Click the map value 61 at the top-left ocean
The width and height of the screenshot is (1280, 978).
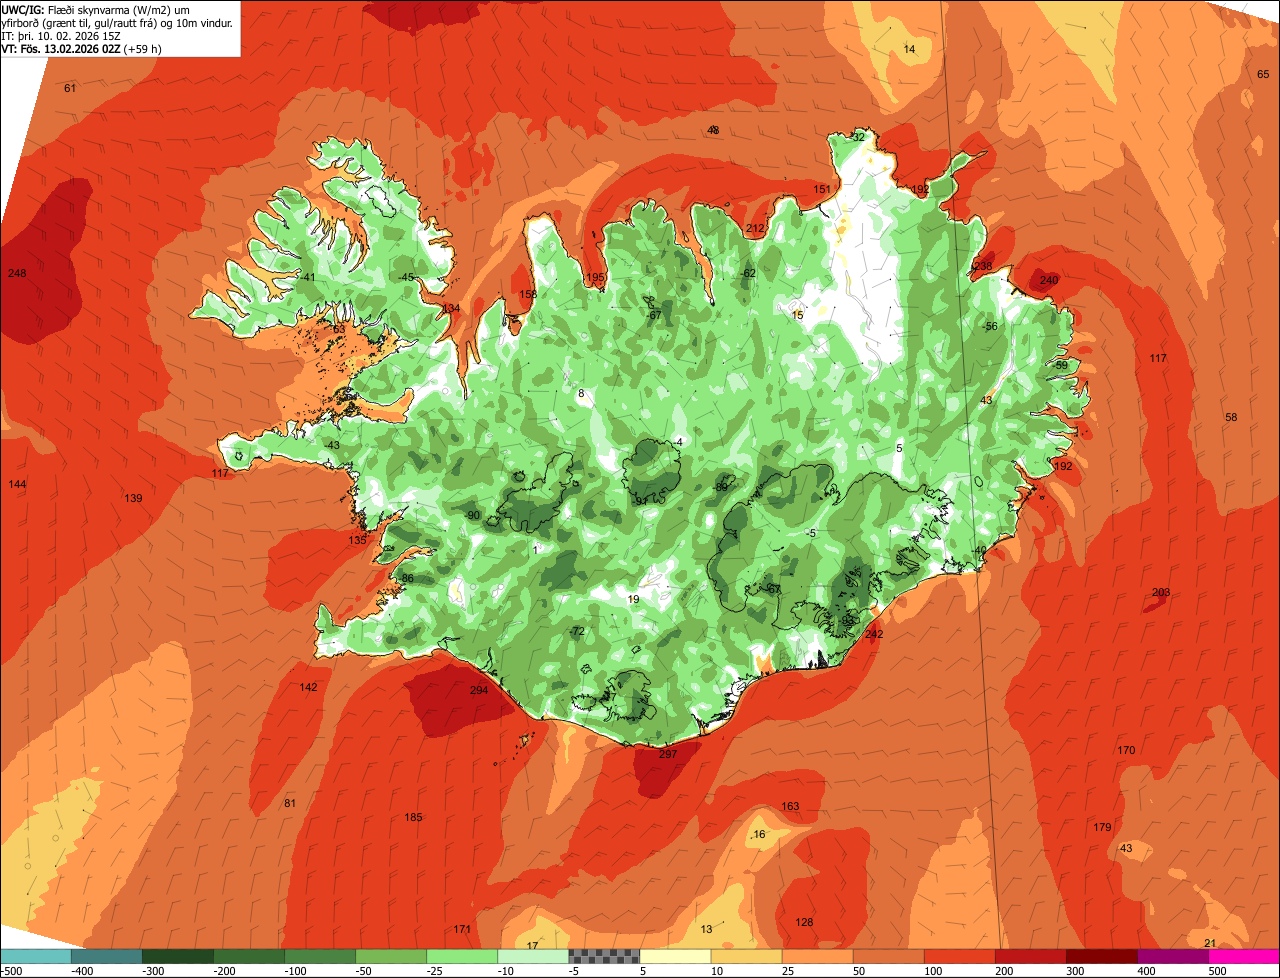(x=70, y=88)
